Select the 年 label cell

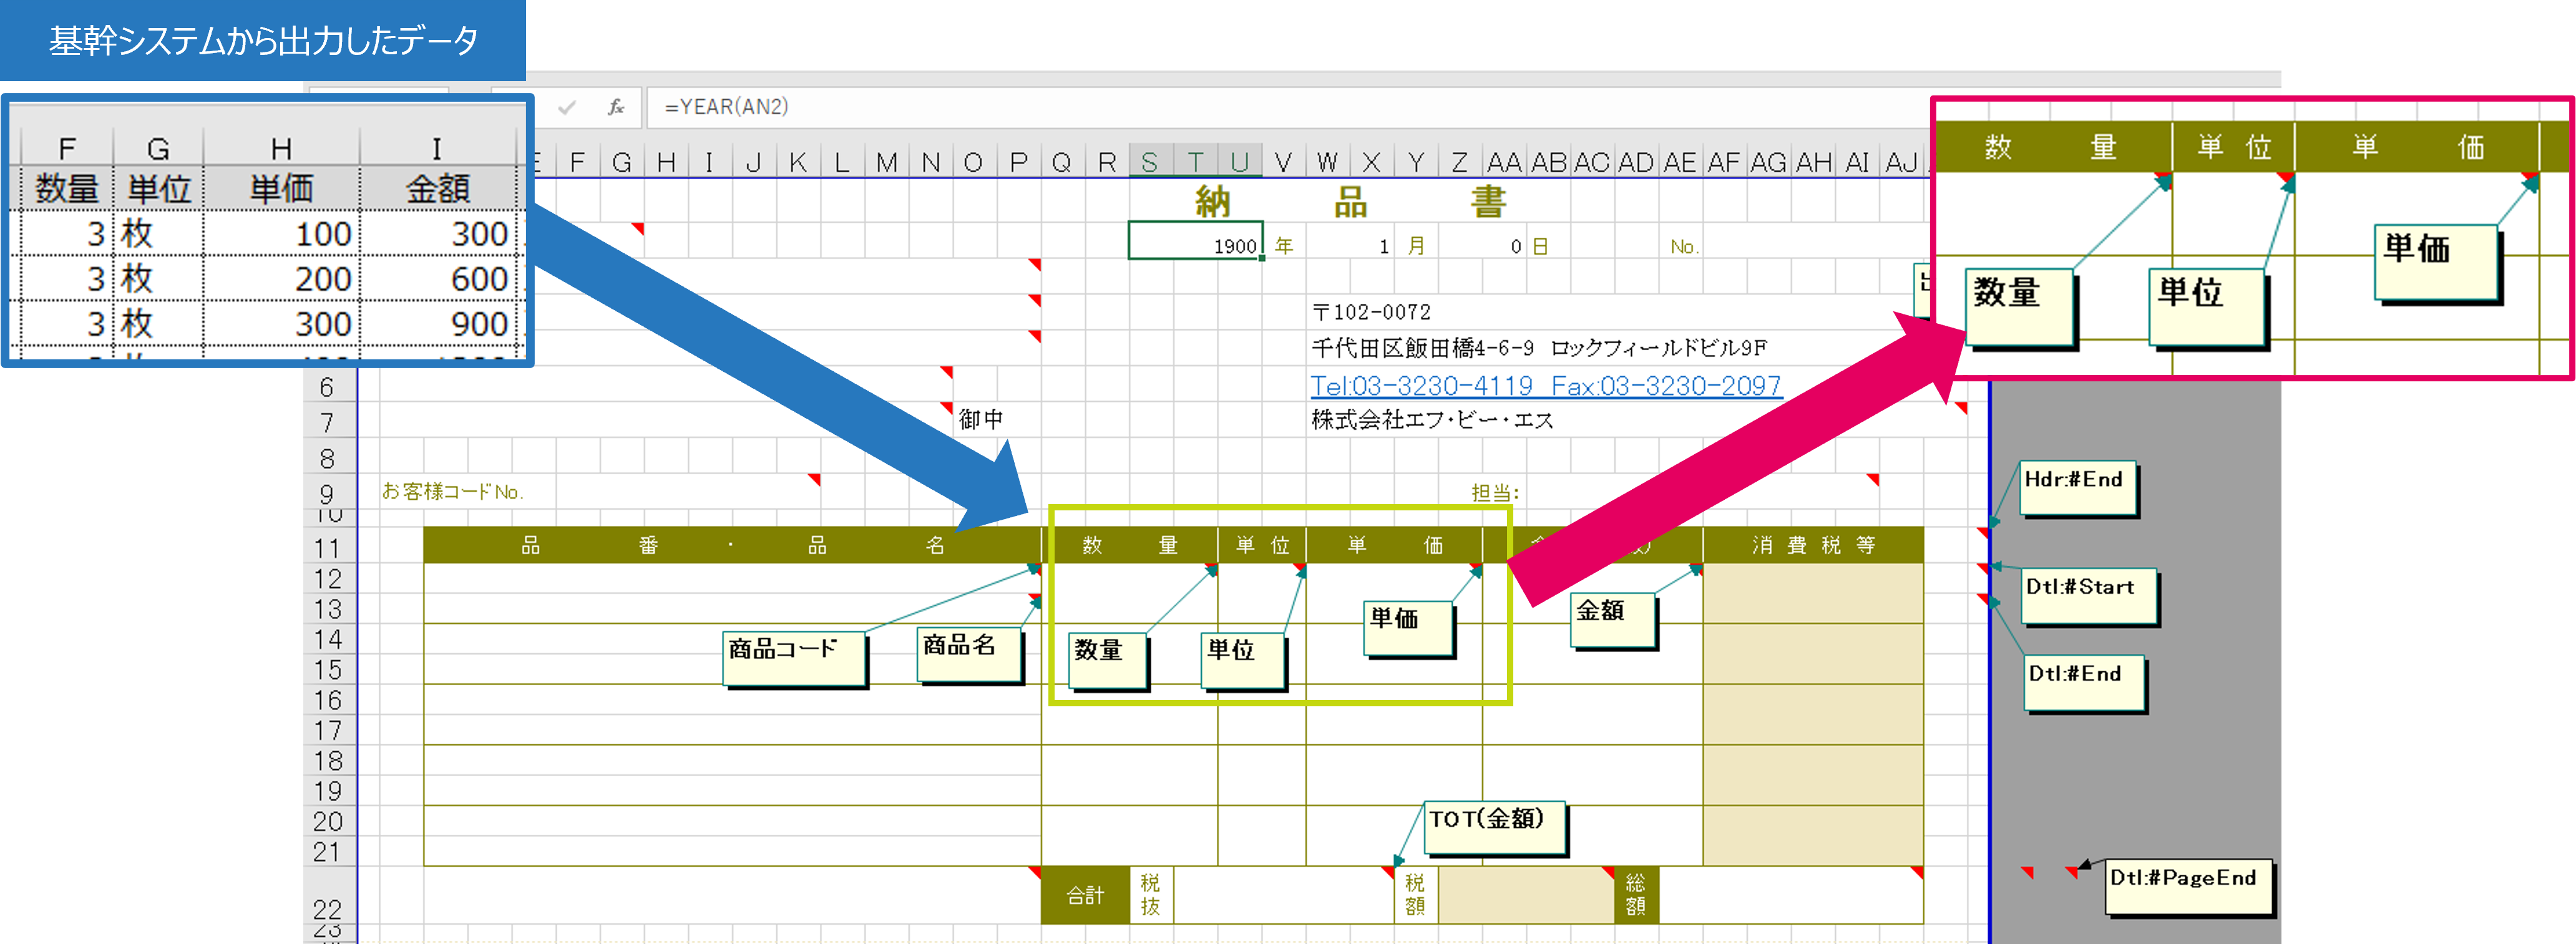[1284, 246]
